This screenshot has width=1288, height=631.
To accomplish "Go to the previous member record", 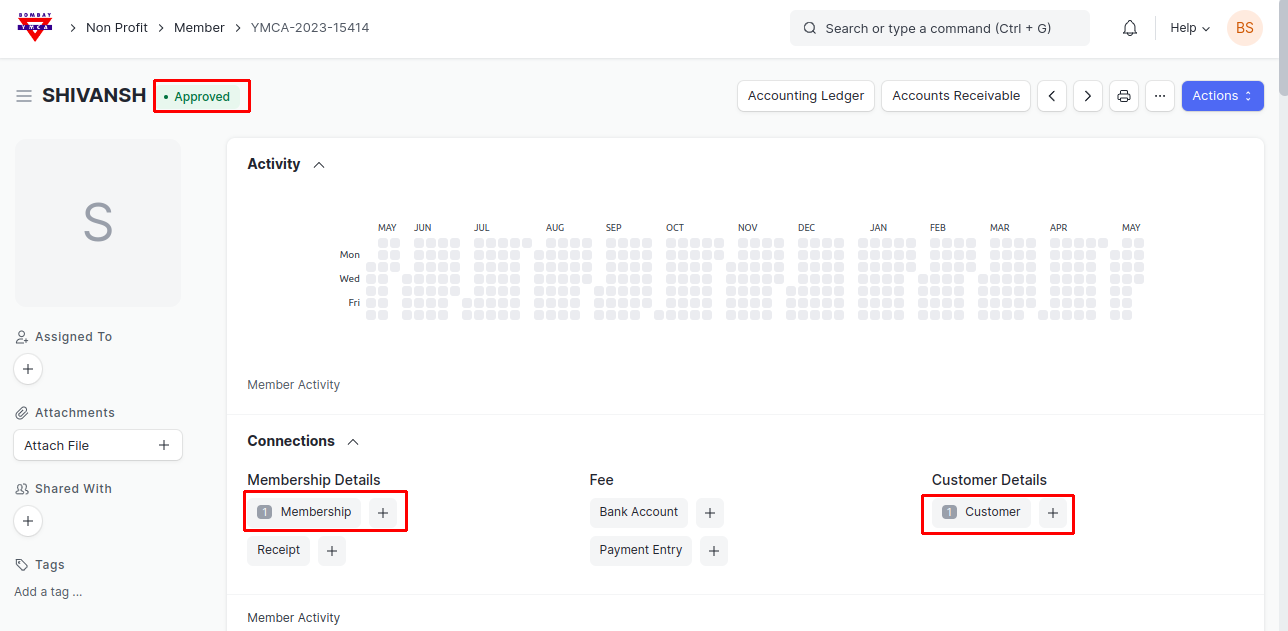I will pyautogui.click(x=1051, y=96).
